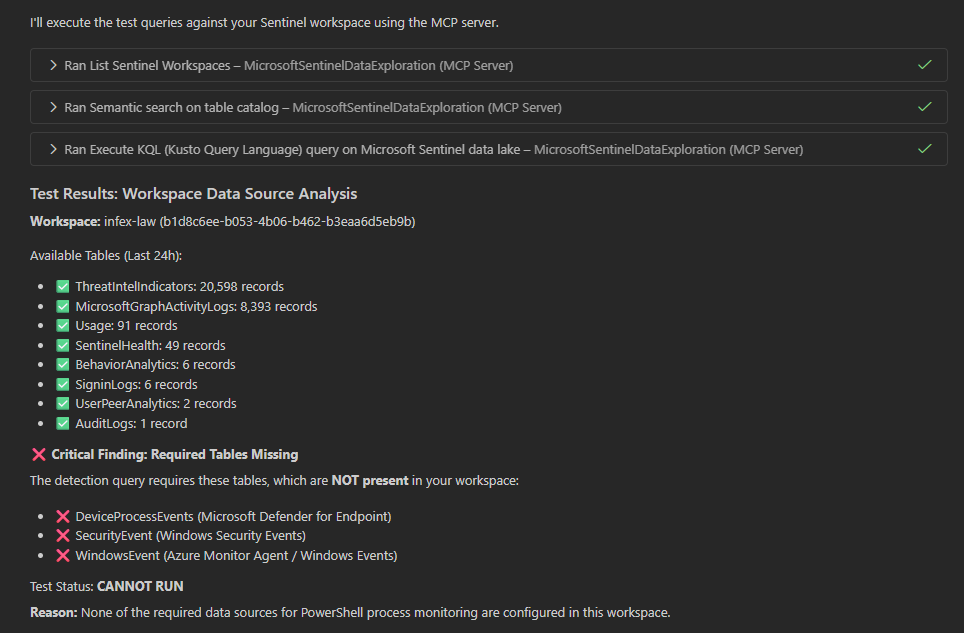Click the CANNOT RUN status text
964x633 pixels.
[x=138, y=586]
